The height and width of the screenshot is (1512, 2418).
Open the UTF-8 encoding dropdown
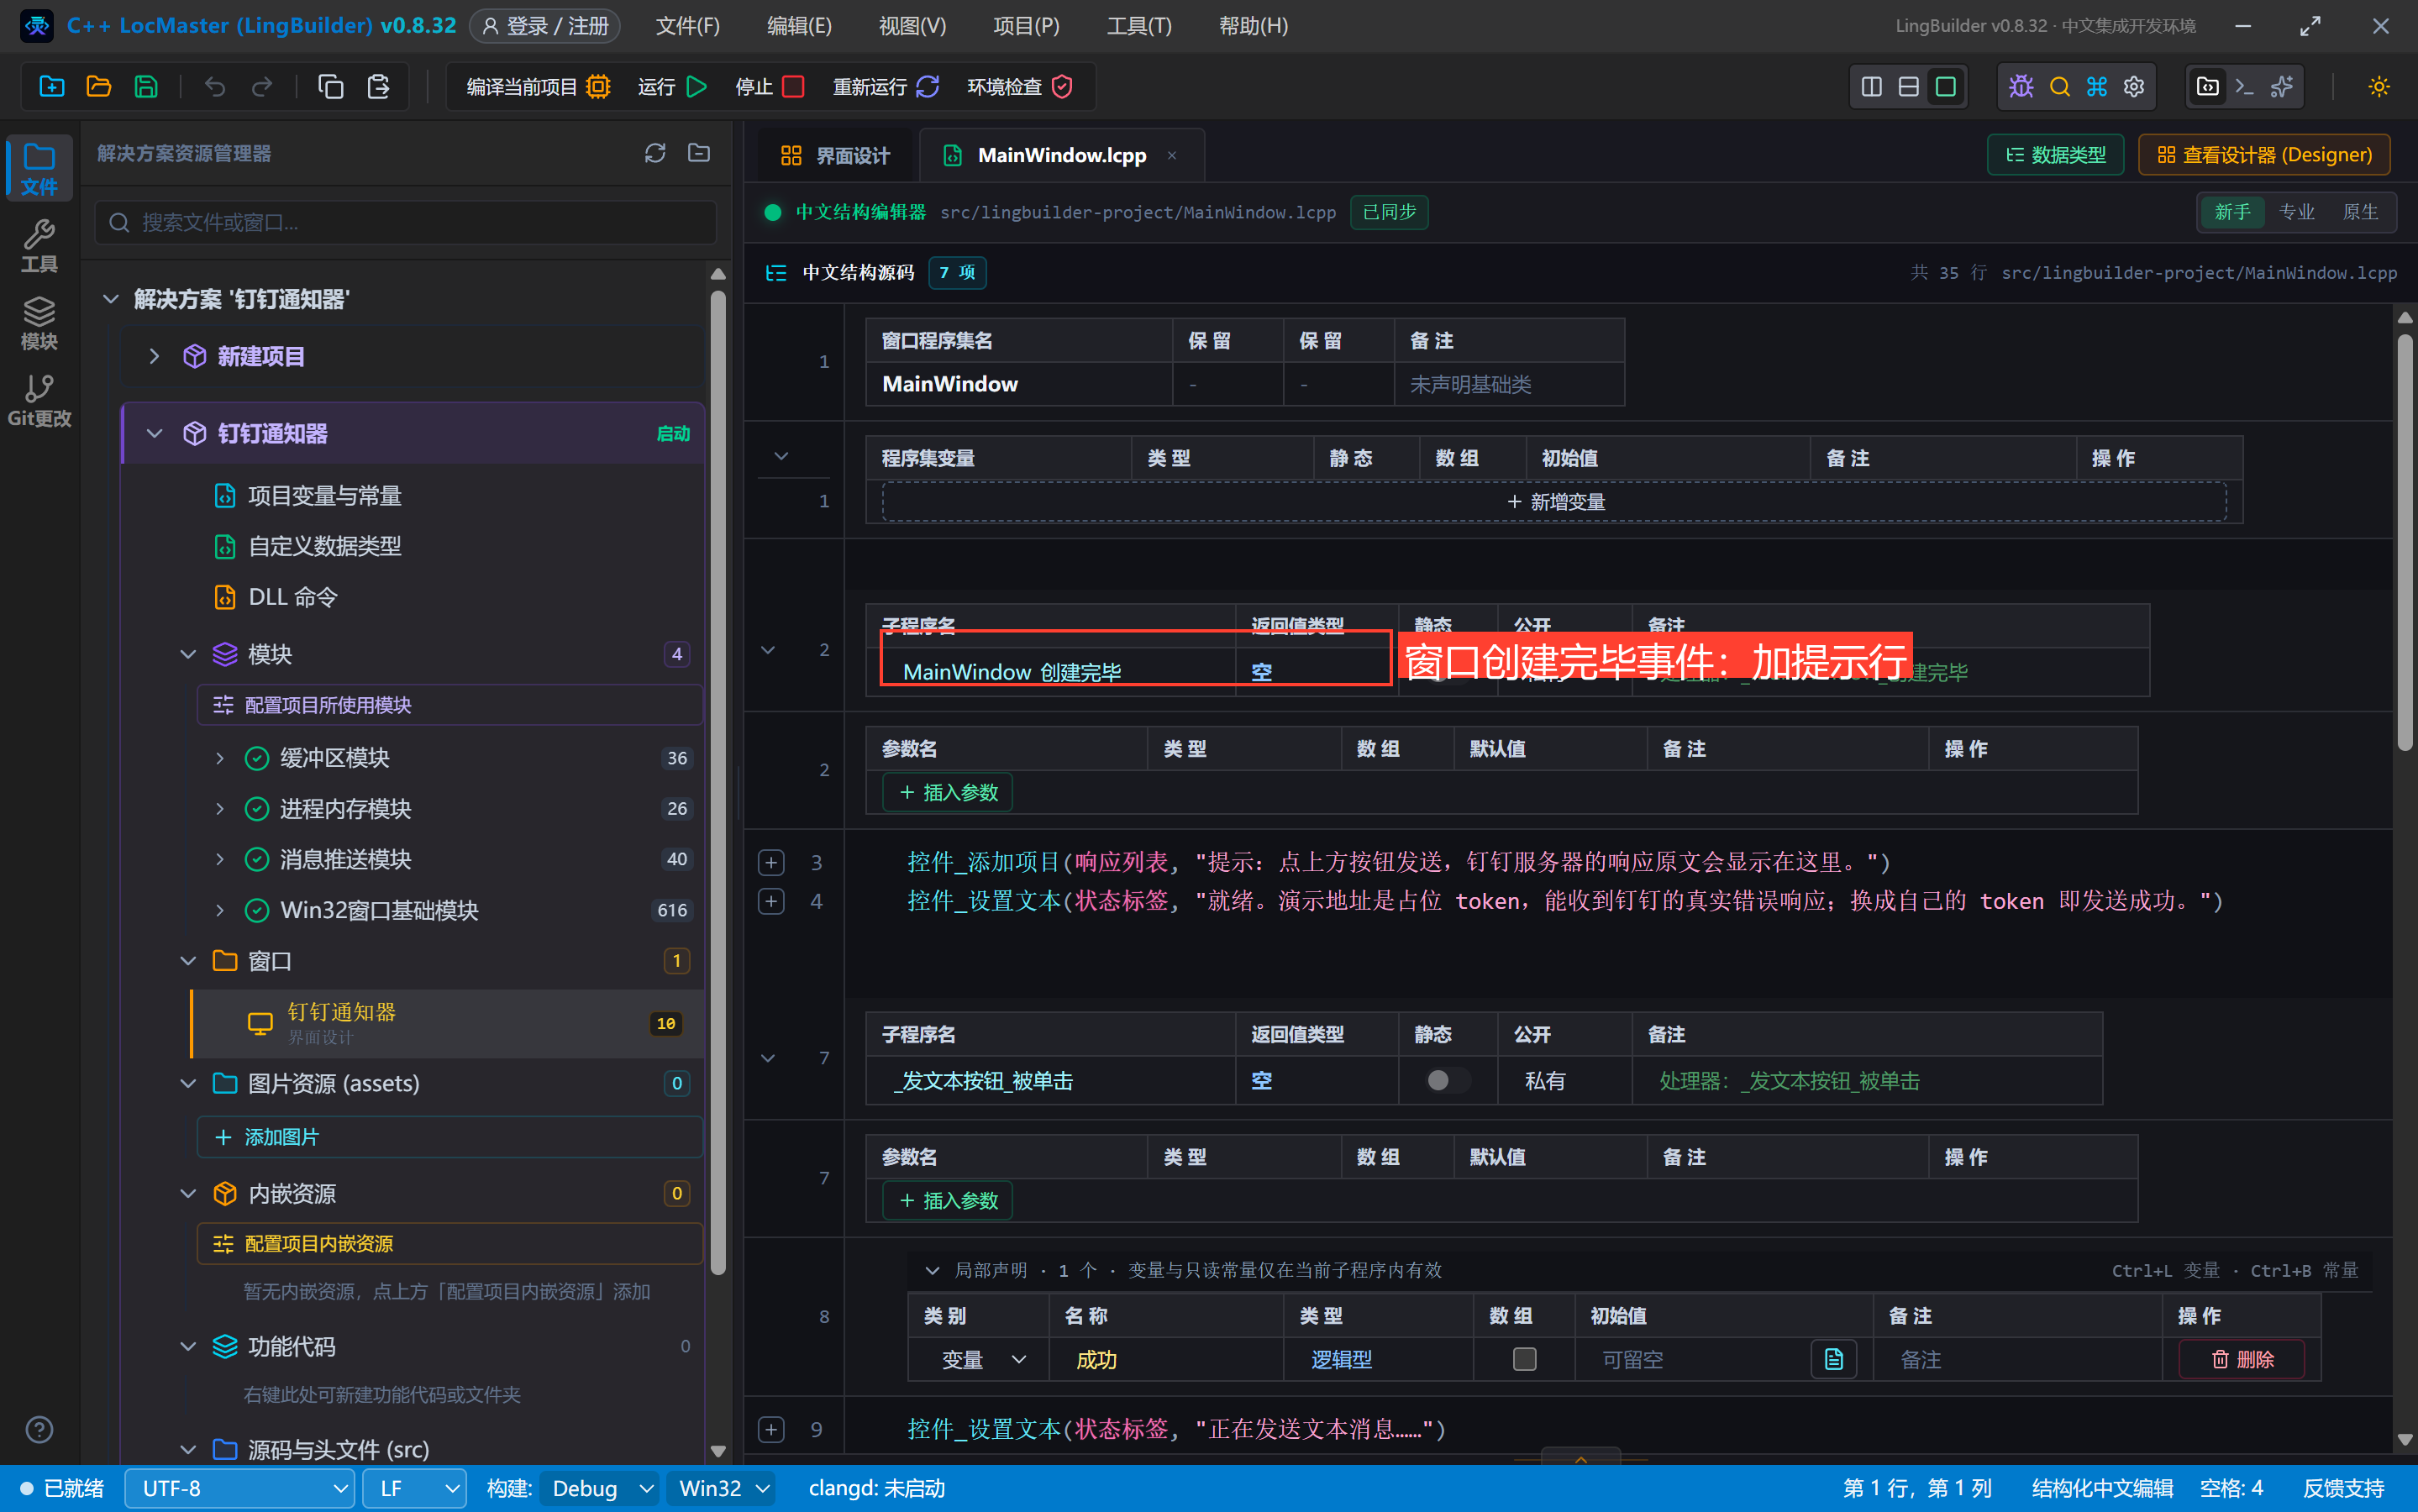(x=240, y=1488)
